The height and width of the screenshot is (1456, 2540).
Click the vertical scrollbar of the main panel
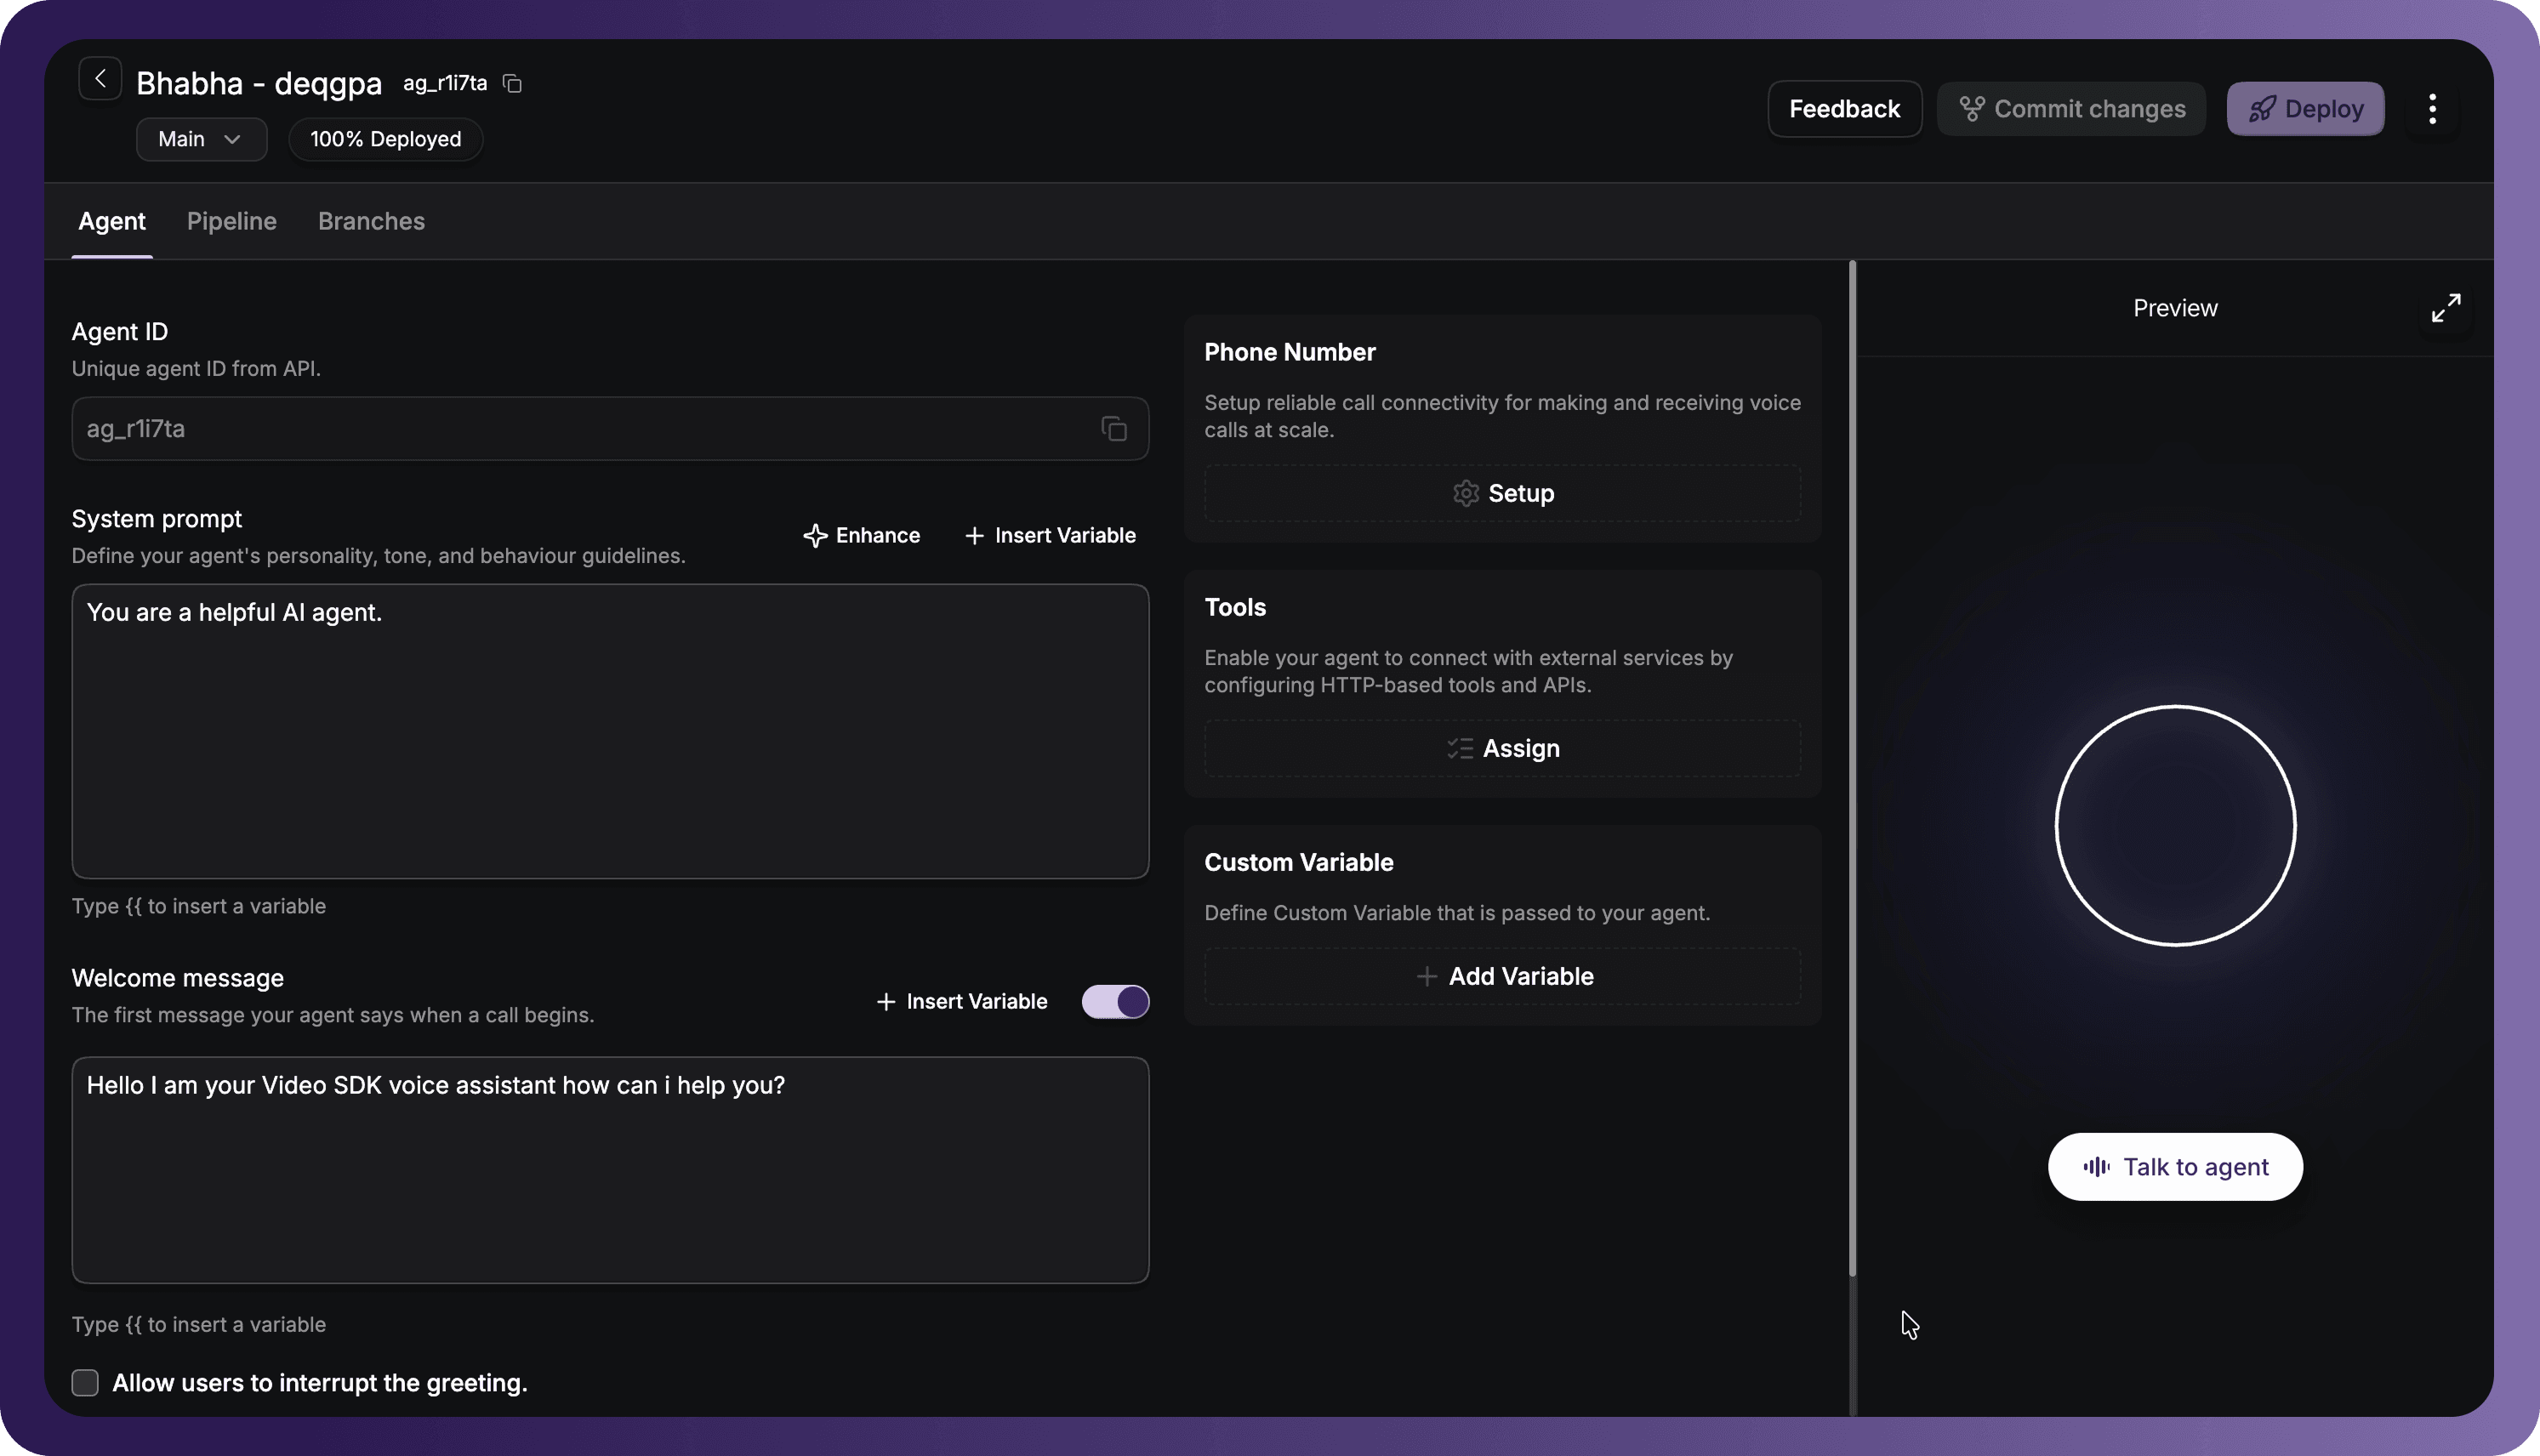(x=1852, y=768)
